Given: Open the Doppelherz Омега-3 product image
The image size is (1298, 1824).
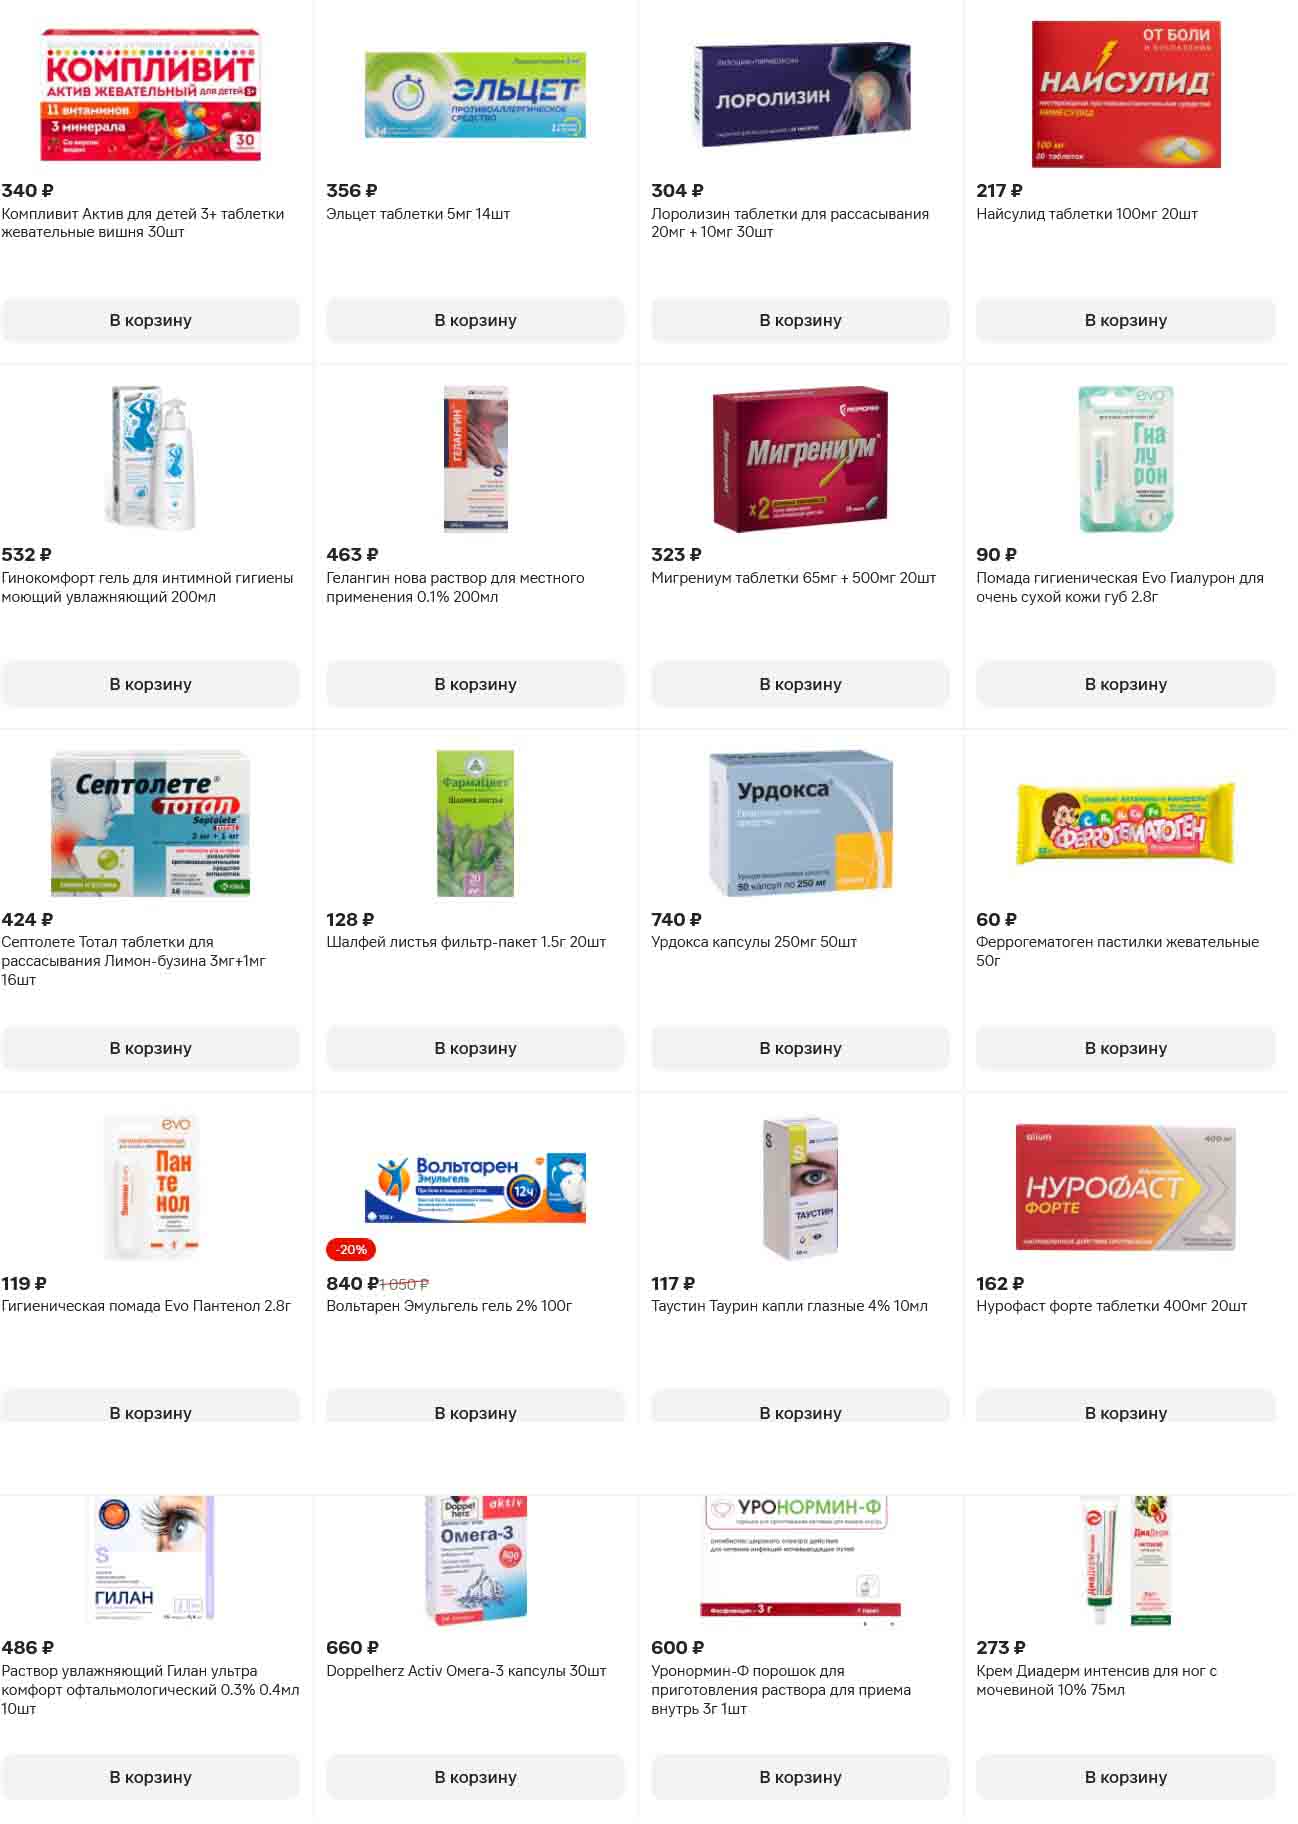Looking at the screenshot, I should tap(475, 1557).
